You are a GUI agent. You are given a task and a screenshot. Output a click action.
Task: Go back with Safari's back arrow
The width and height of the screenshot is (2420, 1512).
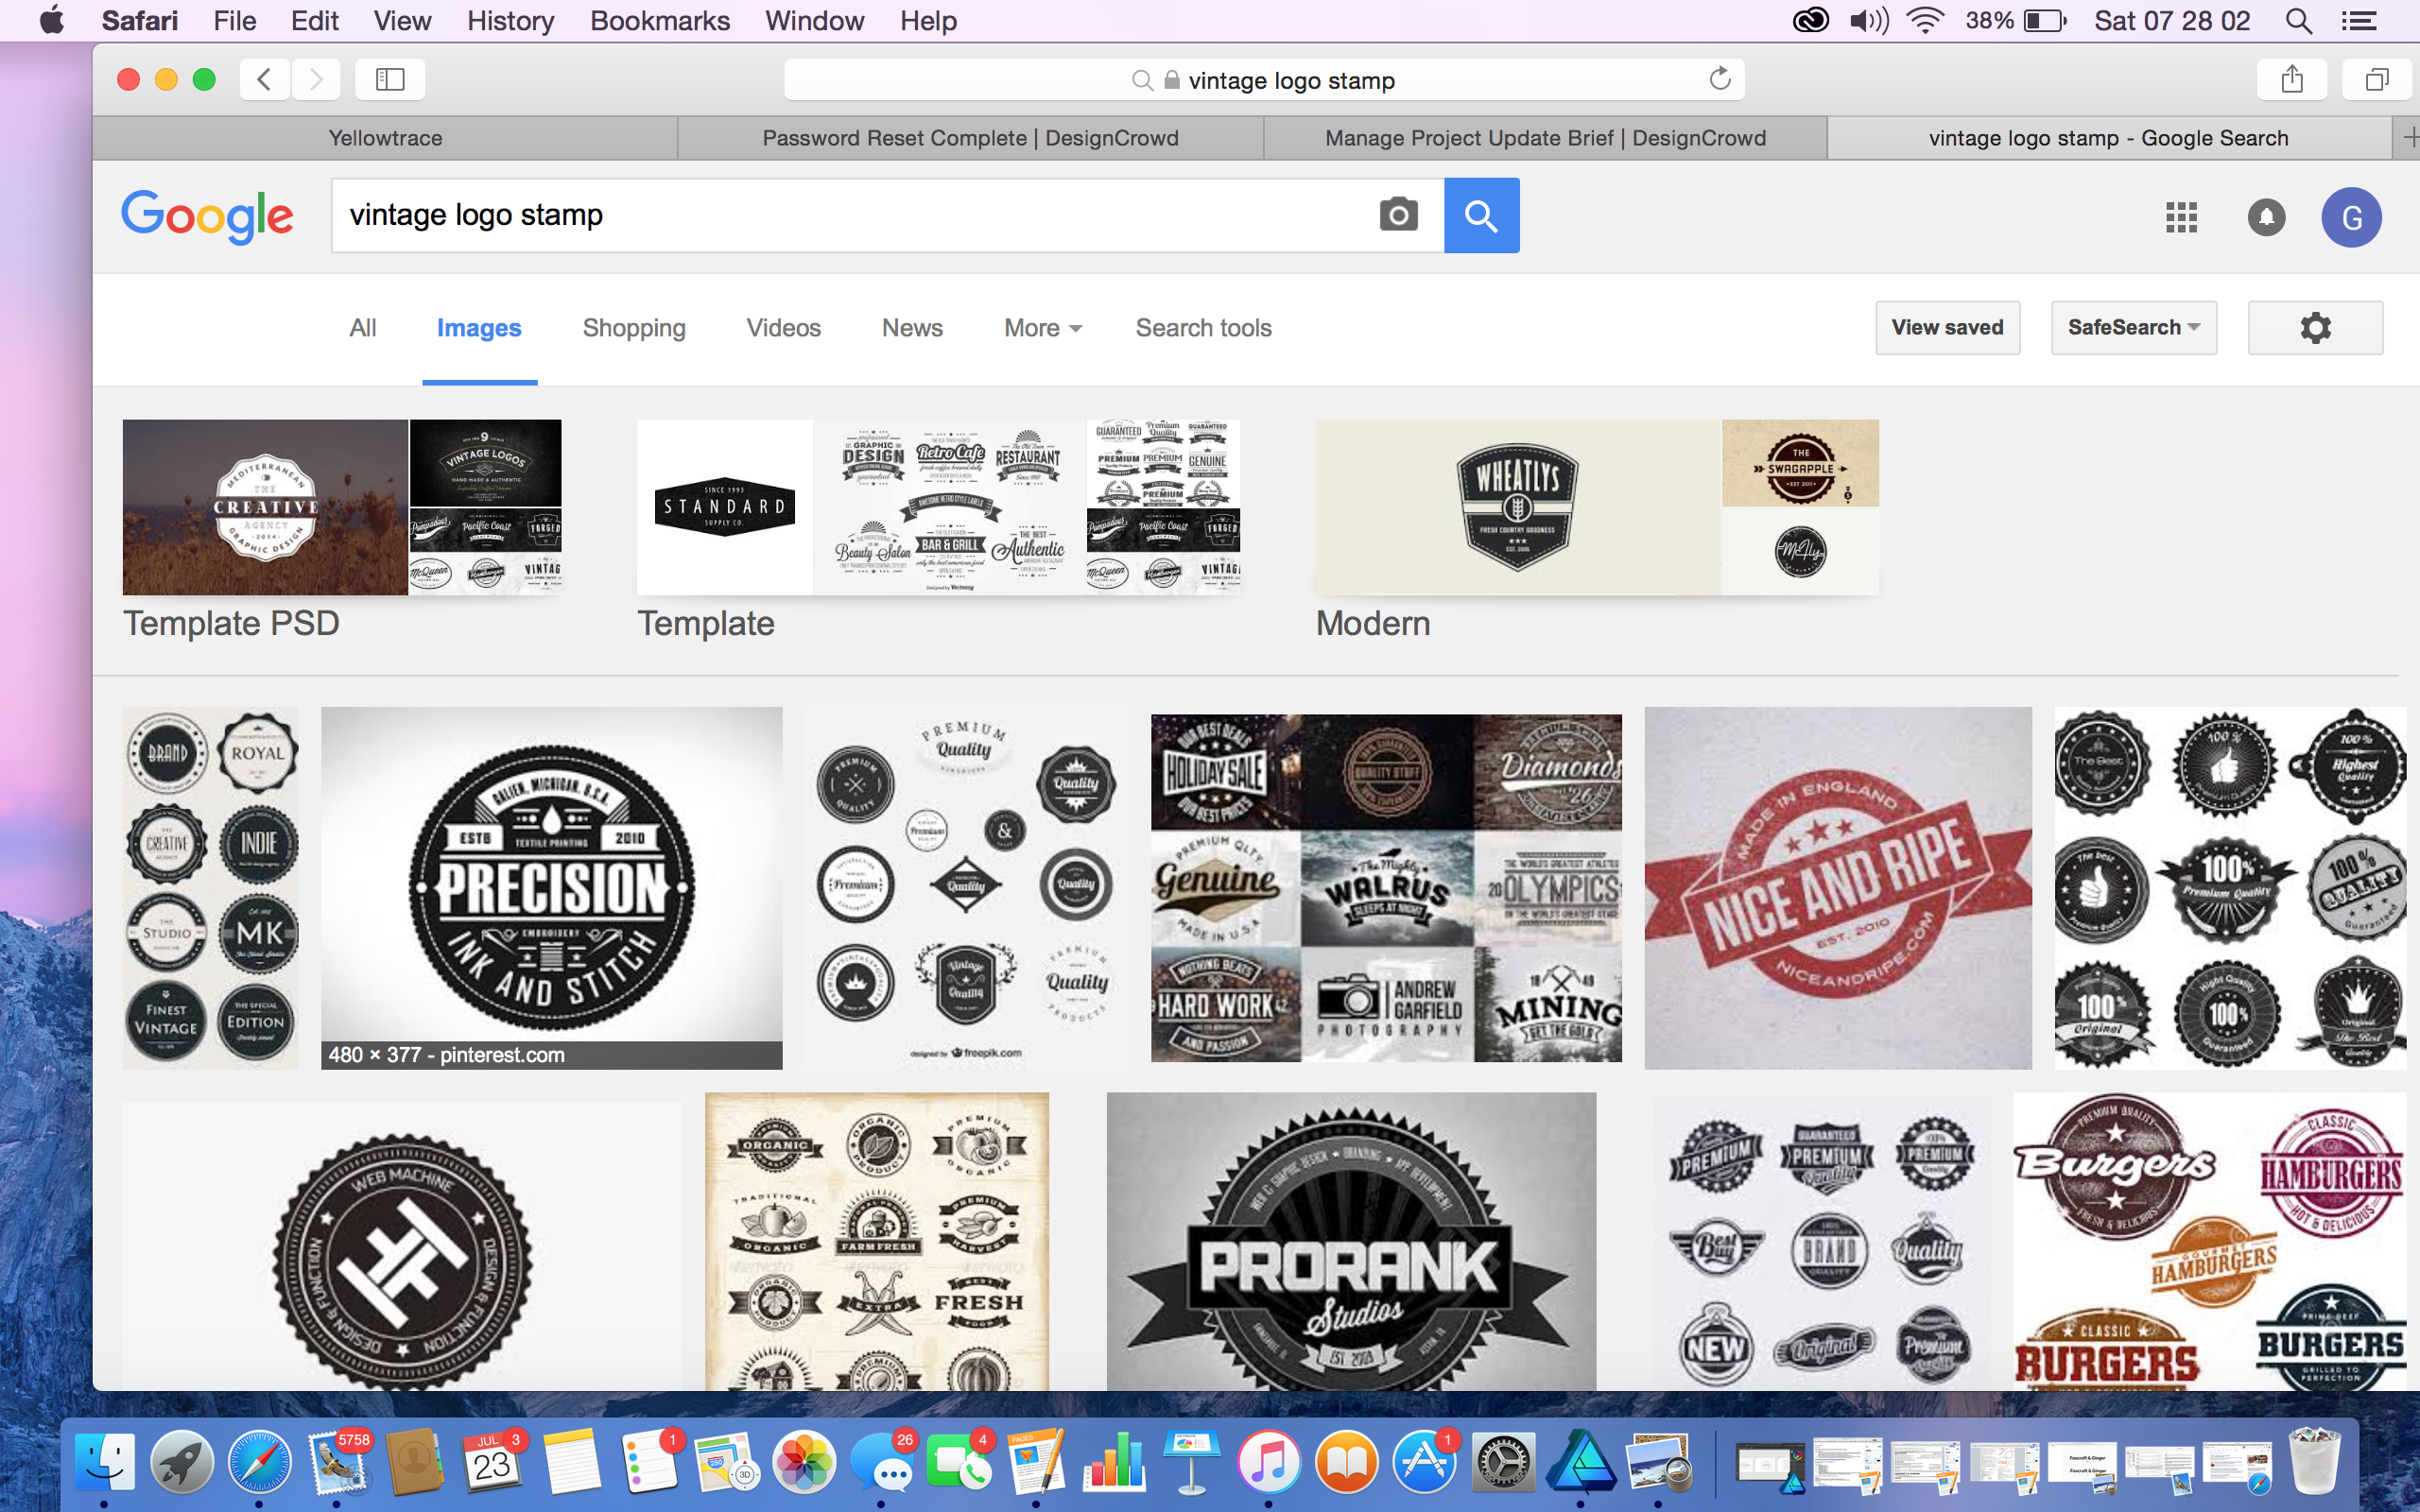tap(265, 79)
